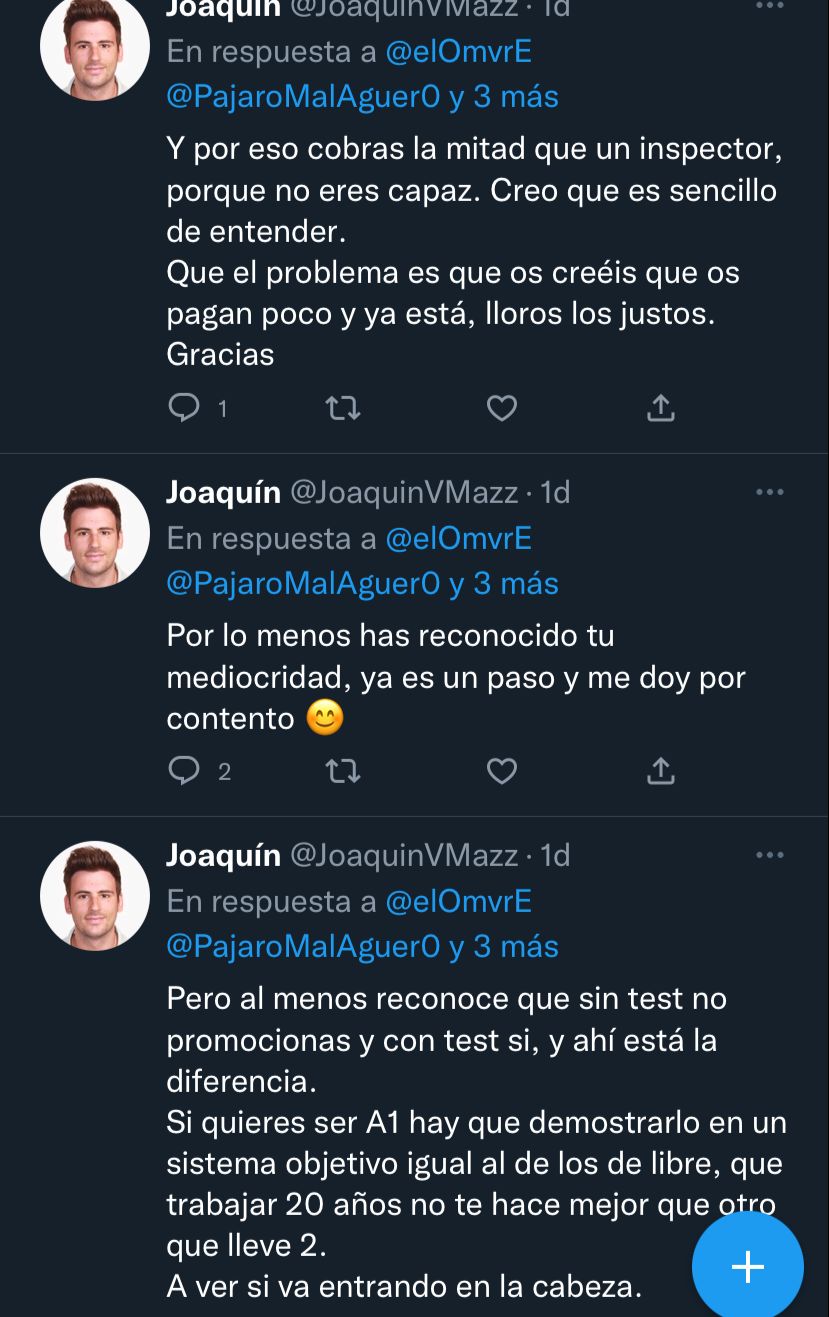
Task: Open the profile picture on the "mediocridad" tweet
Action: coord(95,533)
